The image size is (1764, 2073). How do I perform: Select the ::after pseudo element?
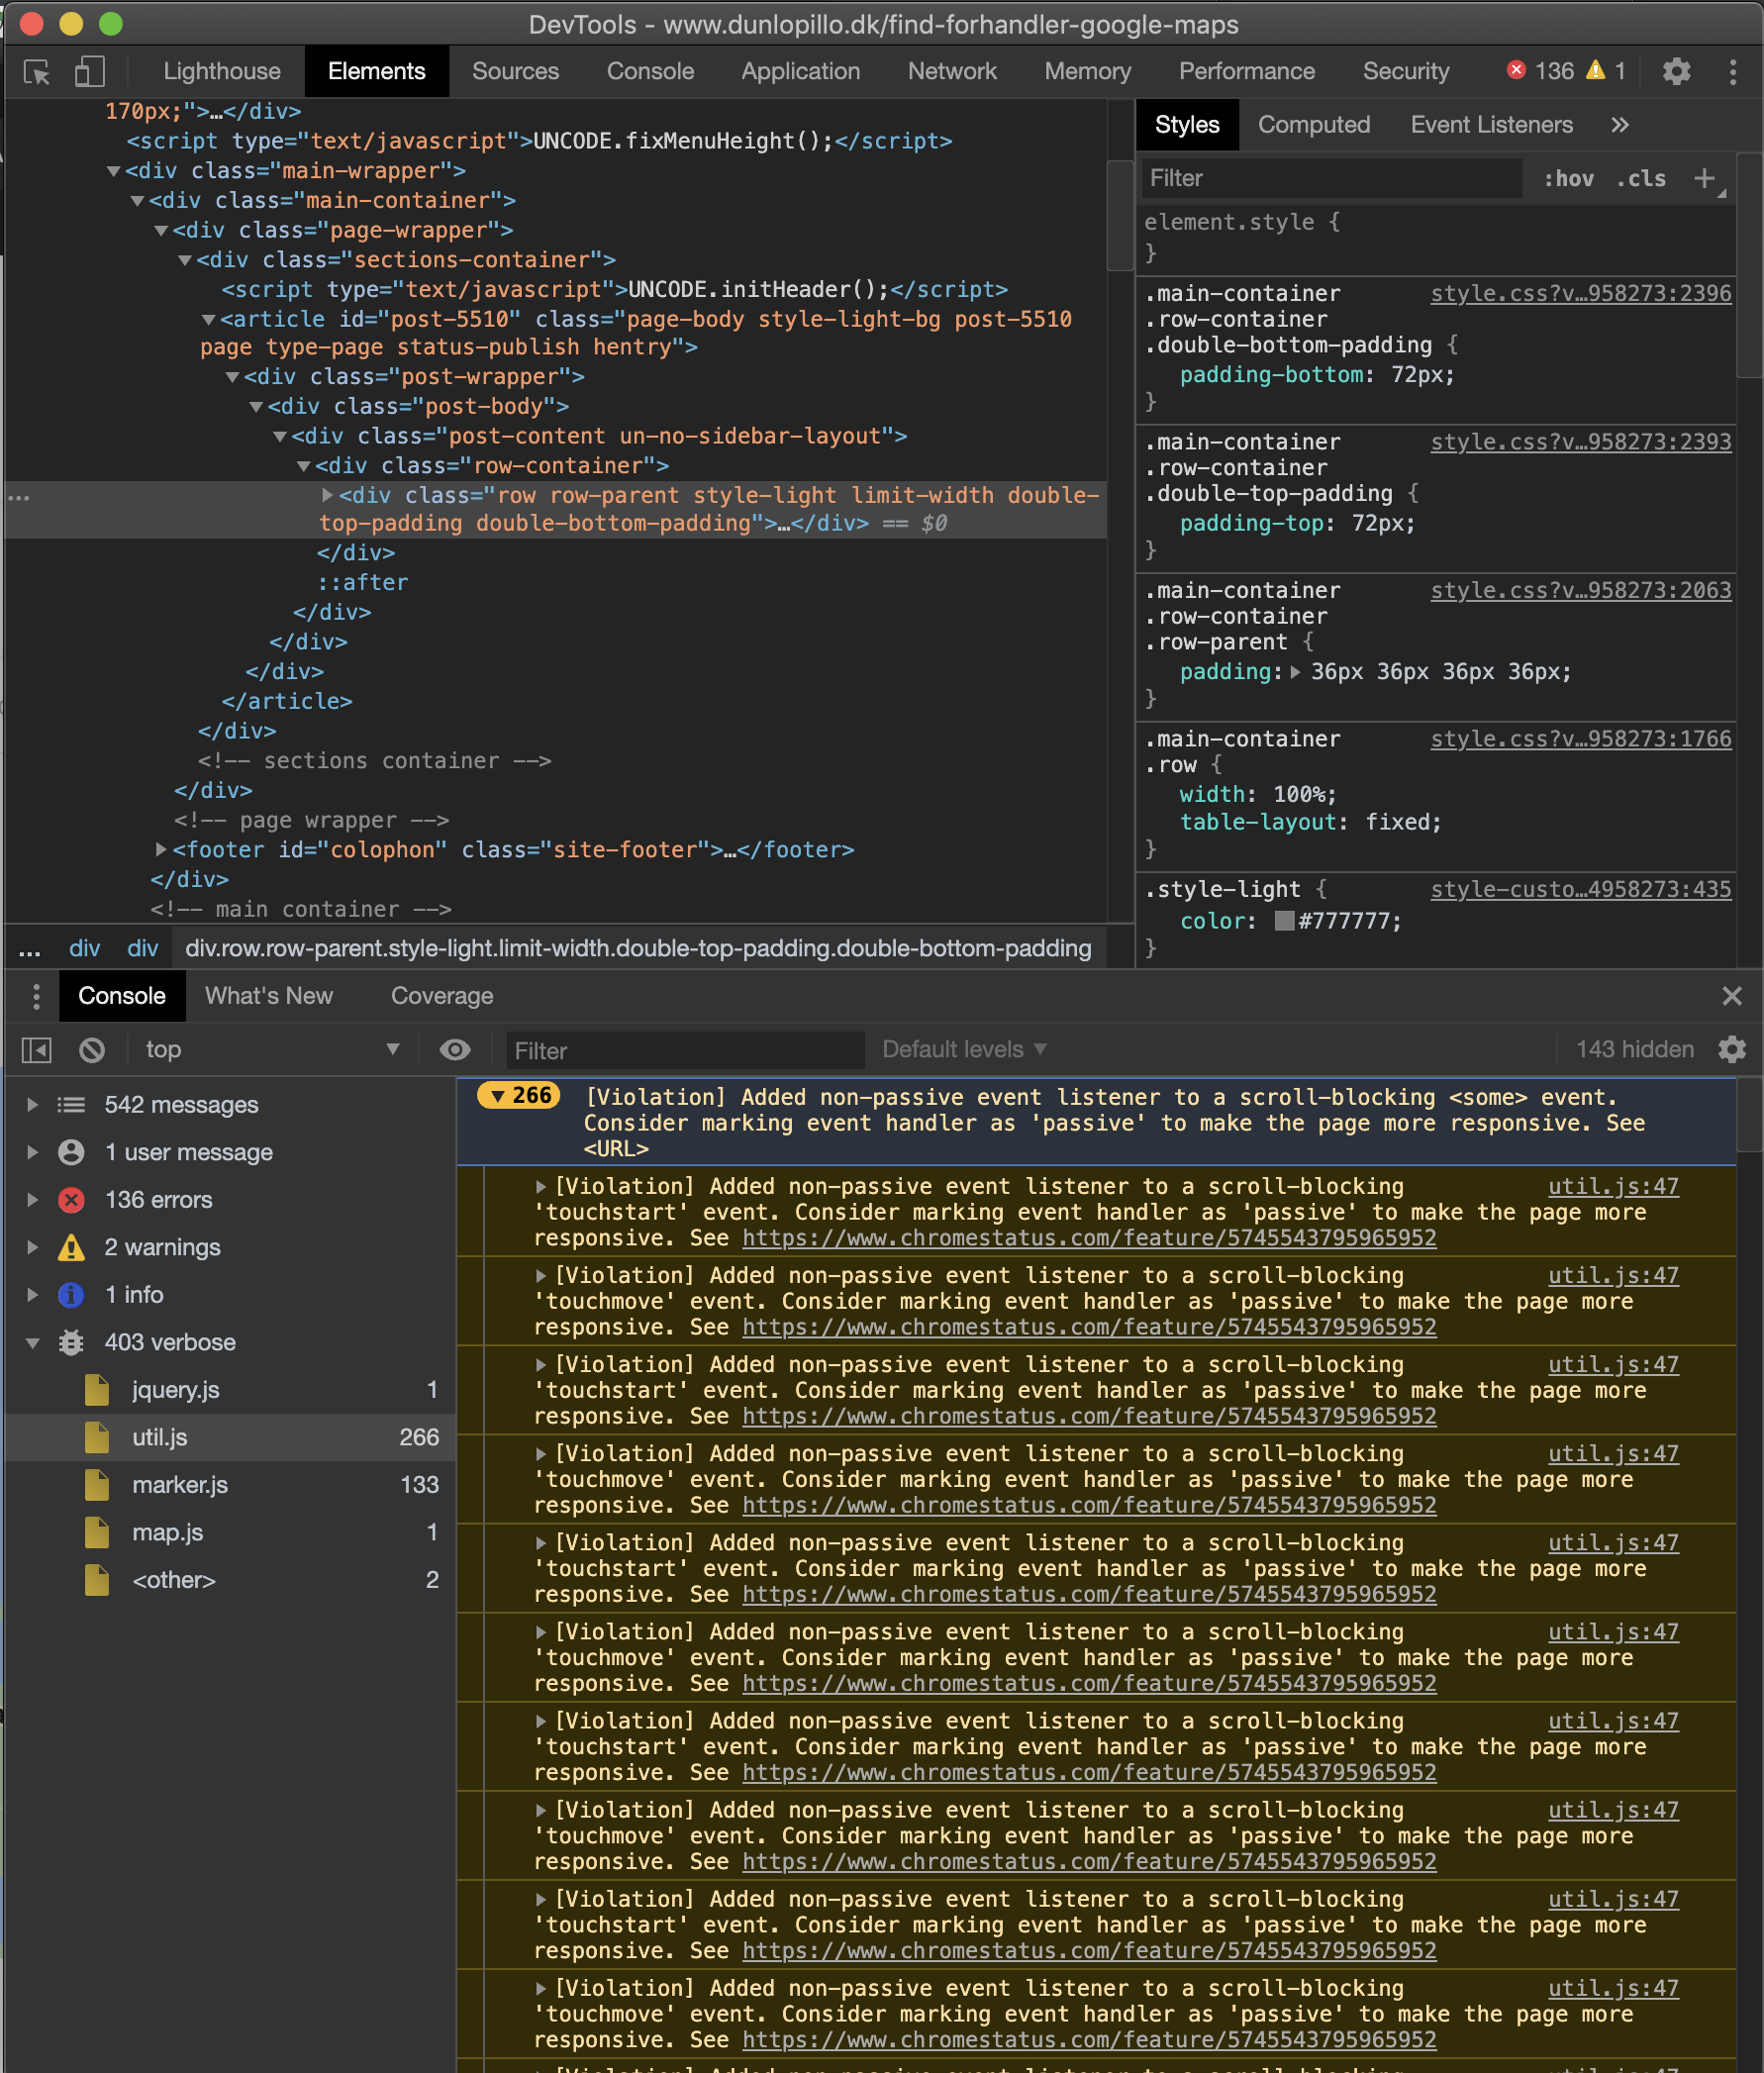pyautogui.click(x=363, y=582)
